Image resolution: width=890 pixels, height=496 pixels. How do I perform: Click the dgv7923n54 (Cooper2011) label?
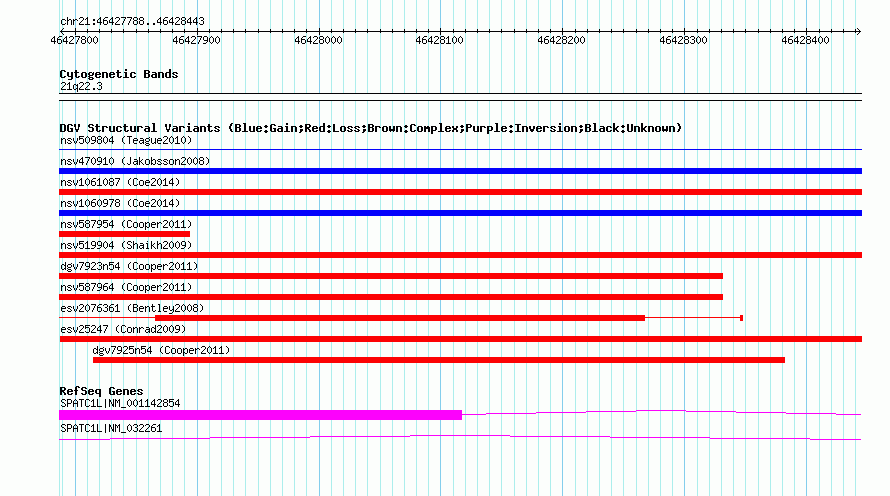(129, 266)
